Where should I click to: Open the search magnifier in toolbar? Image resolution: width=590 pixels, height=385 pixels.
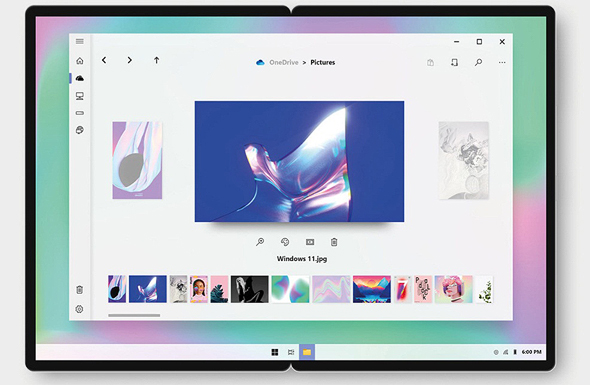pos(478,62)
